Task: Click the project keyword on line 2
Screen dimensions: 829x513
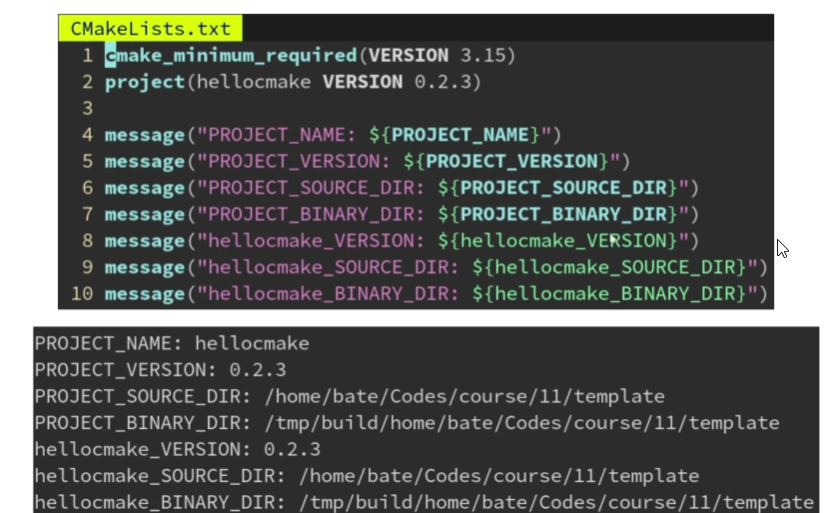Action: (x=144, y=82)
